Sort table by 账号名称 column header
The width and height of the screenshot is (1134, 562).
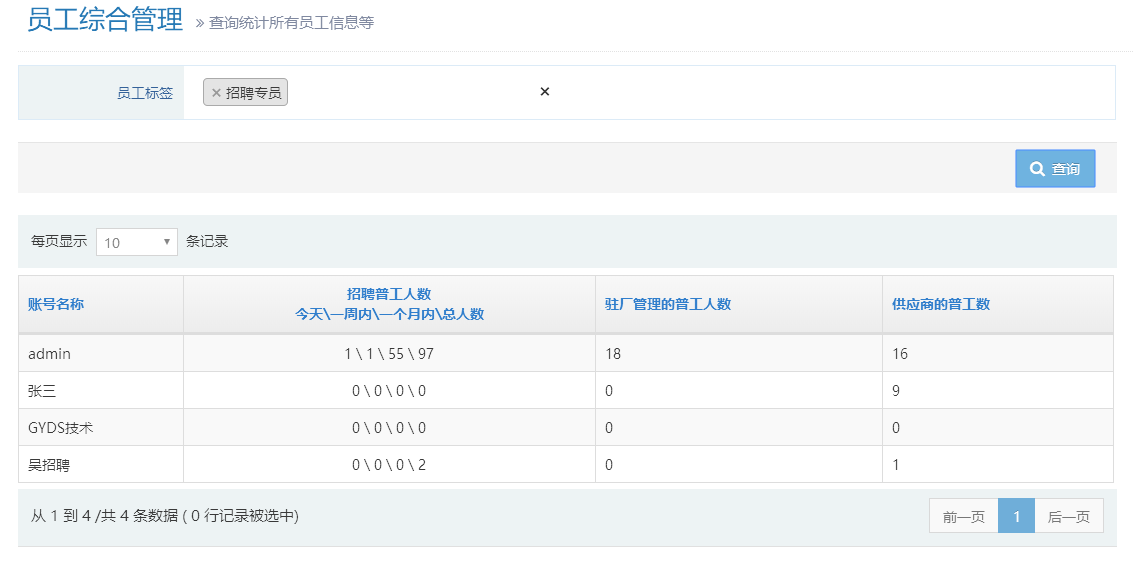coord(56,304)
